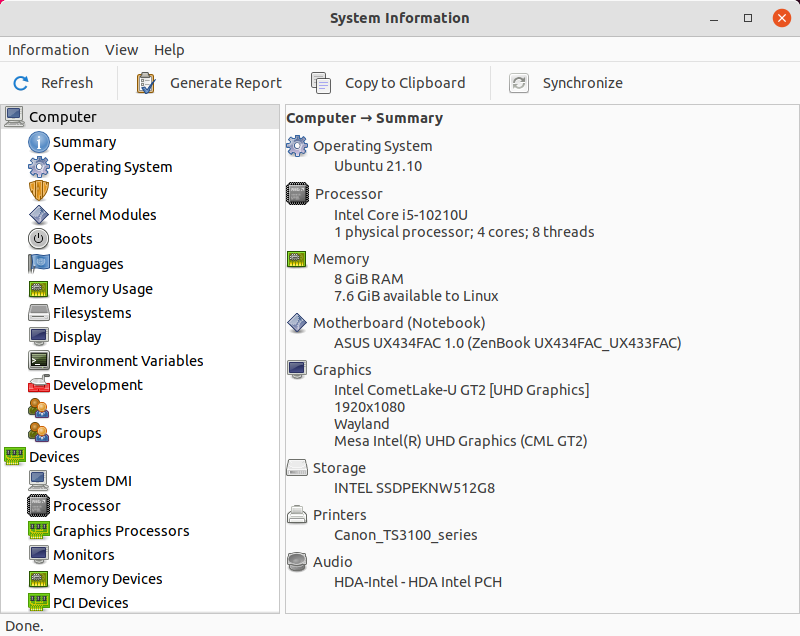Open Graphics Processors under Devices
This screenshot has width=800, height=636.
(121, 531)
